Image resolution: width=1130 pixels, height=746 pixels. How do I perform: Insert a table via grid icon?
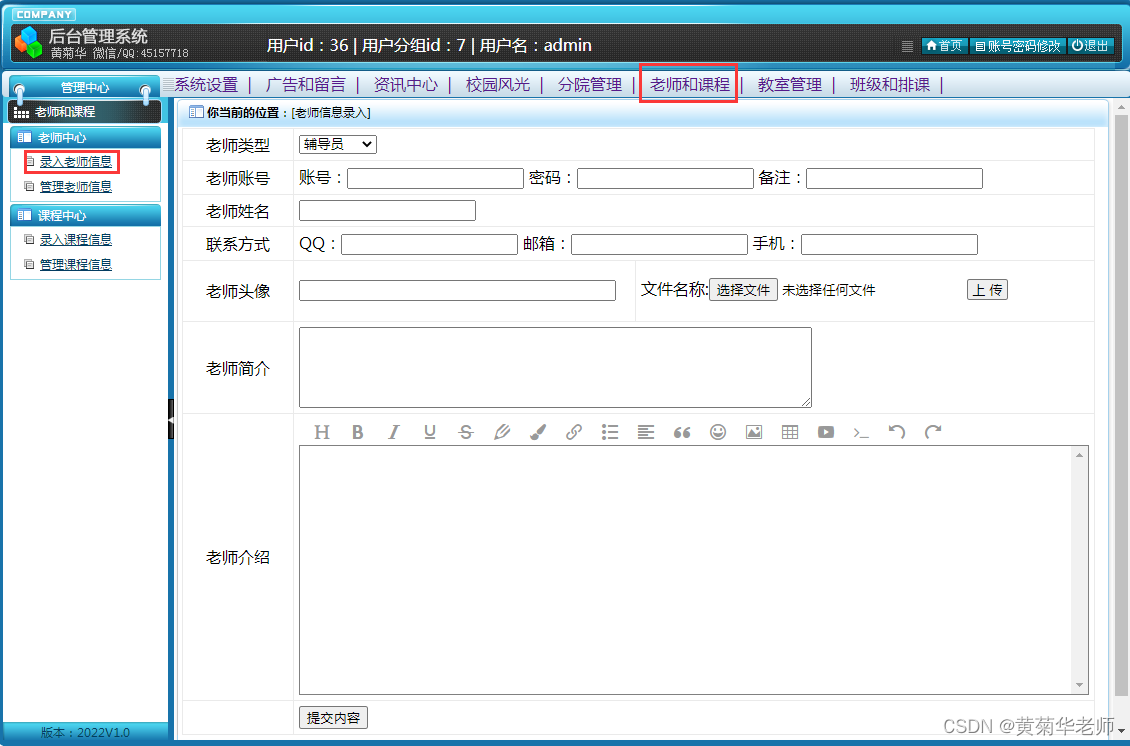(790, 432)
